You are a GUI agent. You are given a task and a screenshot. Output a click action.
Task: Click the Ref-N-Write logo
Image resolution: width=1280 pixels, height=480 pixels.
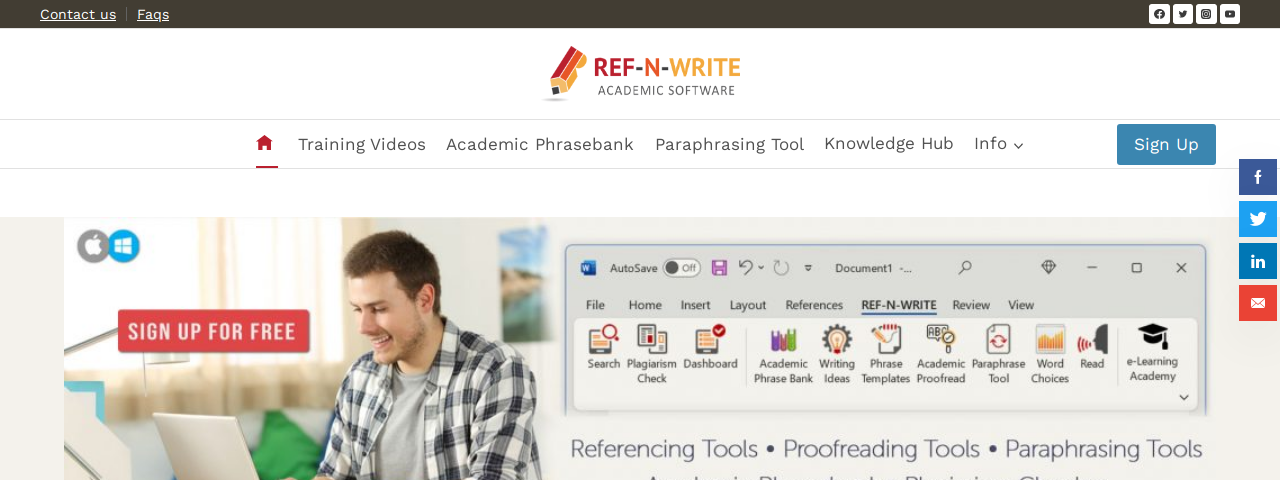click(641, 74)
